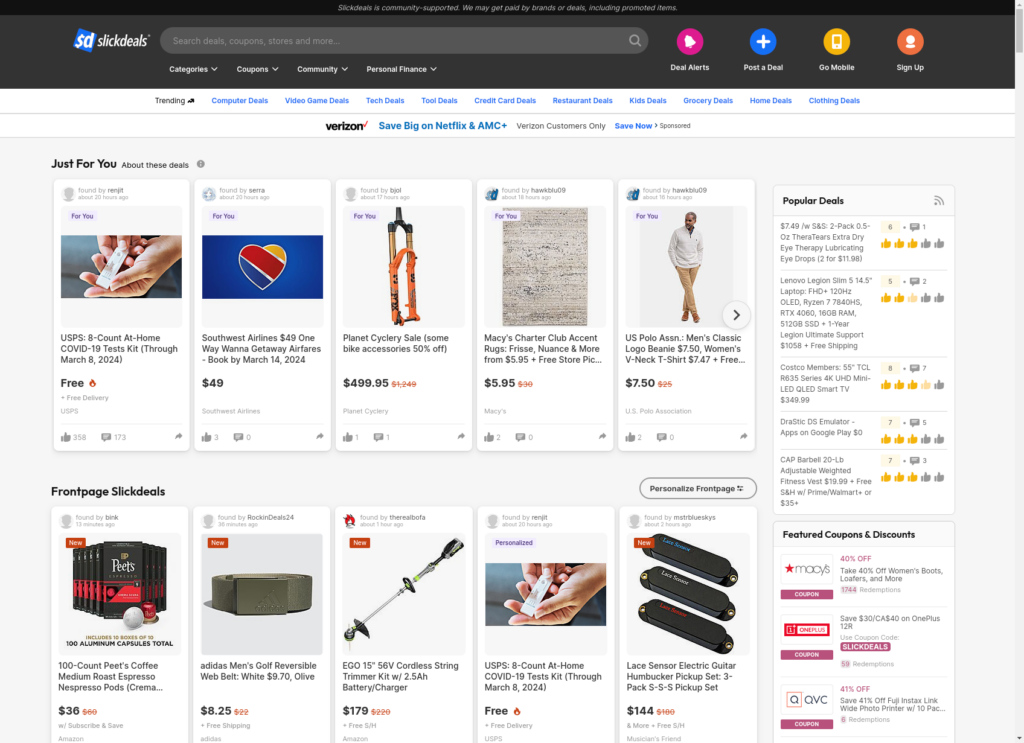Image resolution: width=1024 pixels, height=743 pixels.
Task: Click Grocery Deals in trending bar
Action: click(x=708, y=101)
